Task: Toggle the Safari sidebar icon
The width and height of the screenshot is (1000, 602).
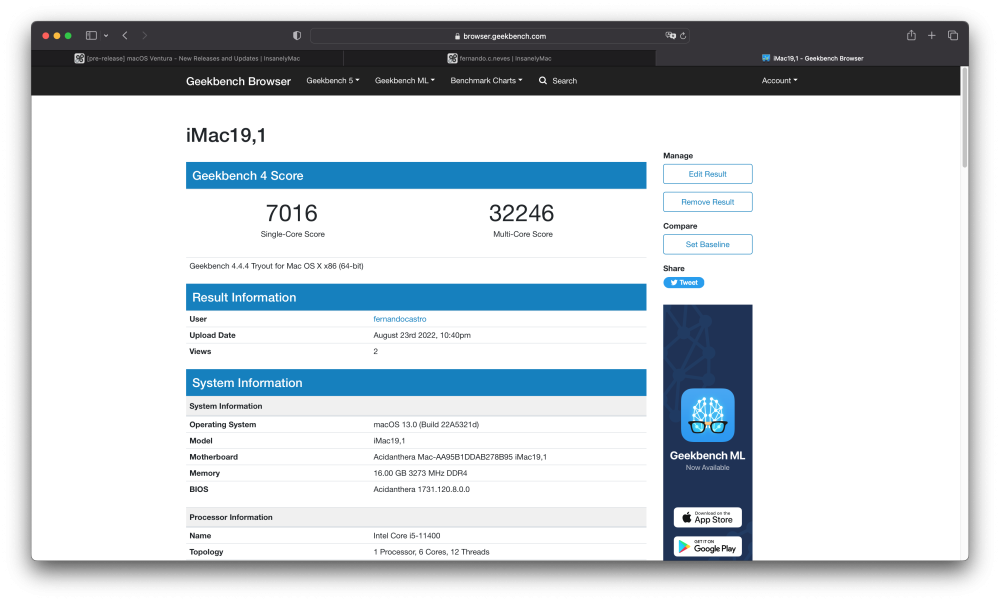Action: click(91, 36)
